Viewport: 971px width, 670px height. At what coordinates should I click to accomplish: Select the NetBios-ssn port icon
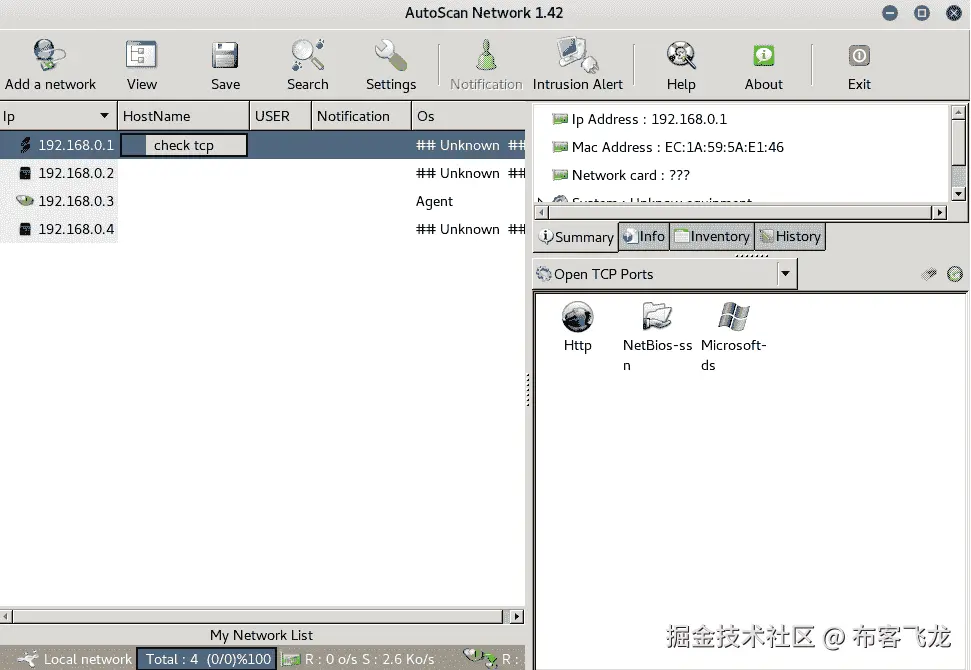(656, 316)
